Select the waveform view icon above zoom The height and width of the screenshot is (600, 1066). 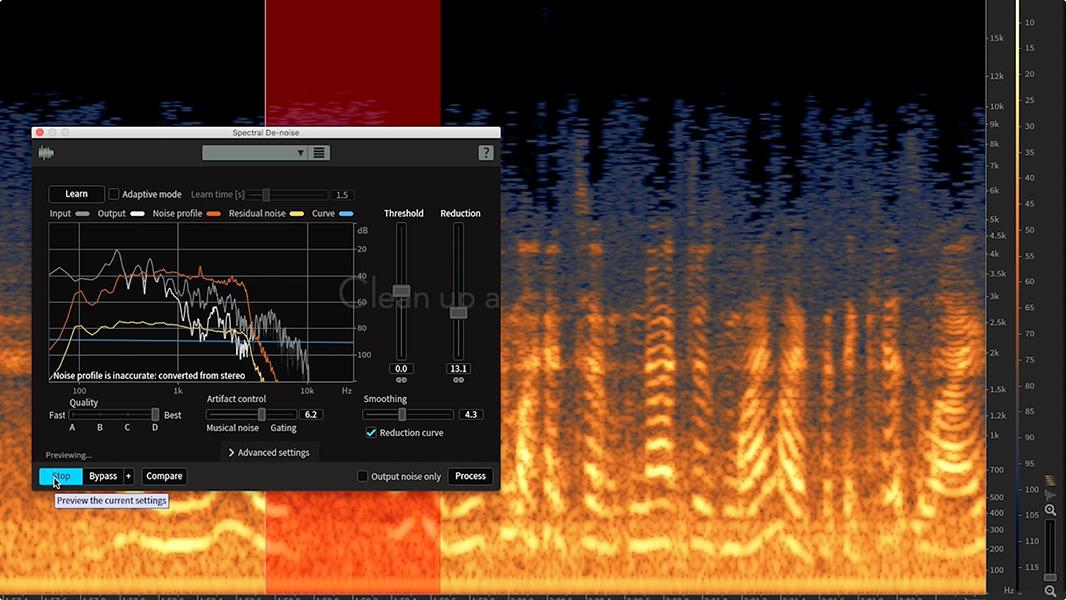click(x=1050, y=495)
